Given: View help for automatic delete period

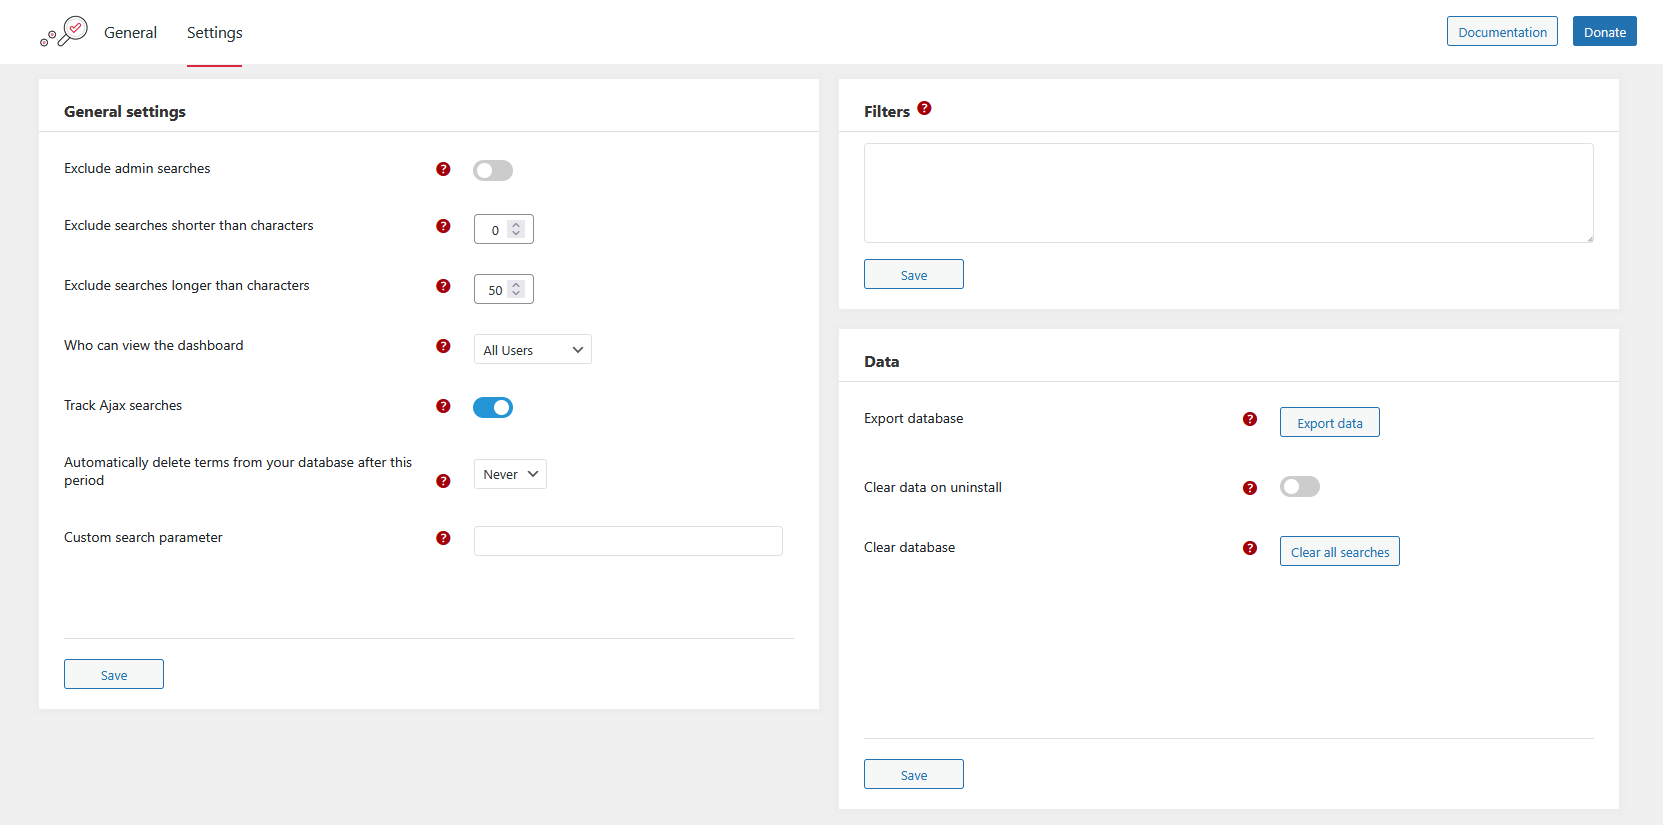Looking at the screenshot, I should (443, 481).
